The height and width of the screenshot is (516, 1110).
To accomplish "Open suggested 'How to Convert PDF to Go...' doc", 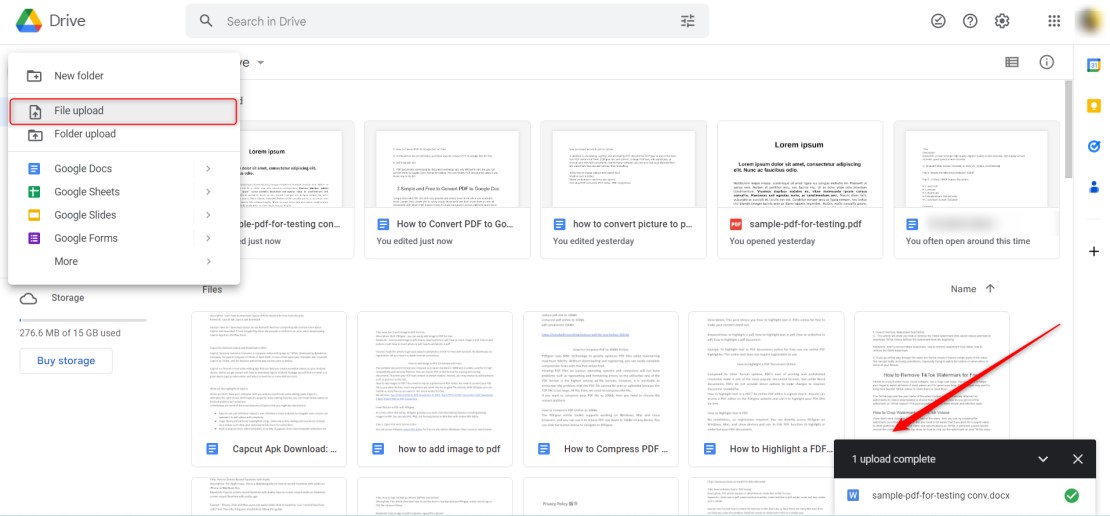I will tap(447, 189).
